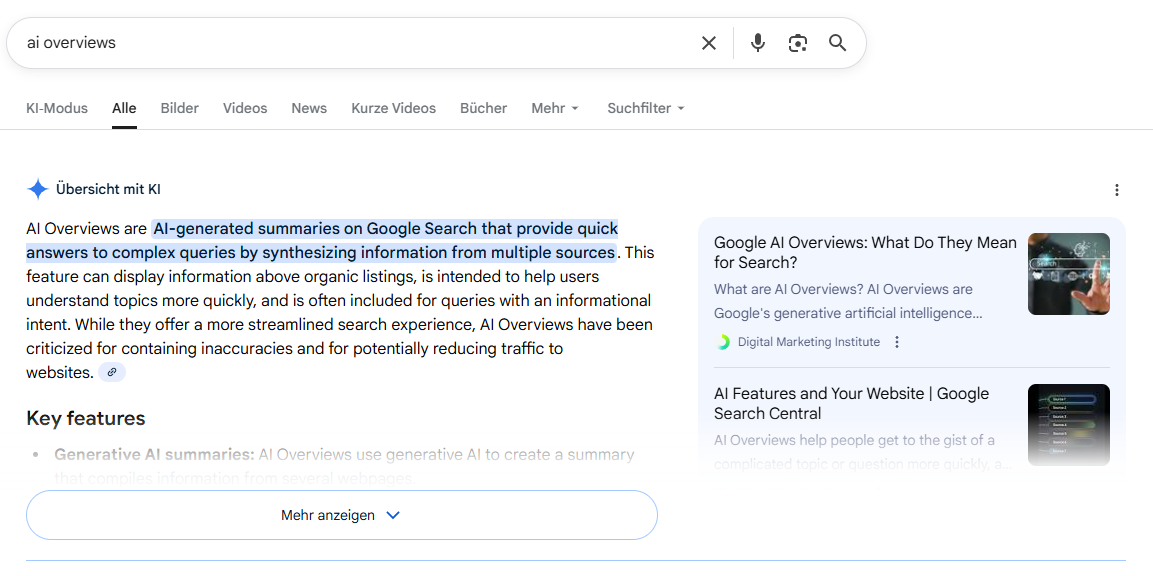Screen dimensions: 1153x576
Task: Select the News tab
Action: pyautogui.click(x=309, y=108)
